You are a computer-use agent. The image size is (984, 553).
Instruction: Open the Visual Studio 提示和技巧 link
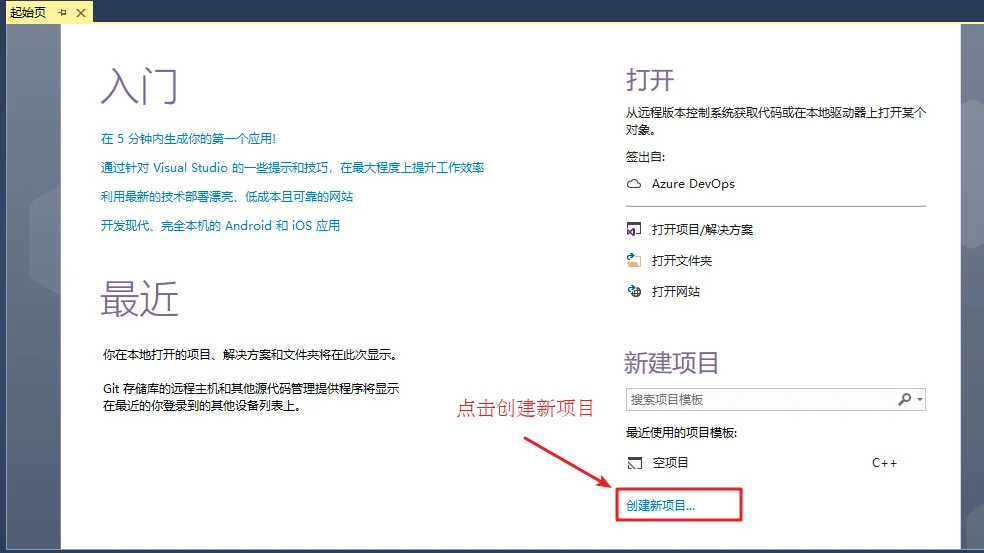tap(292, 168)
